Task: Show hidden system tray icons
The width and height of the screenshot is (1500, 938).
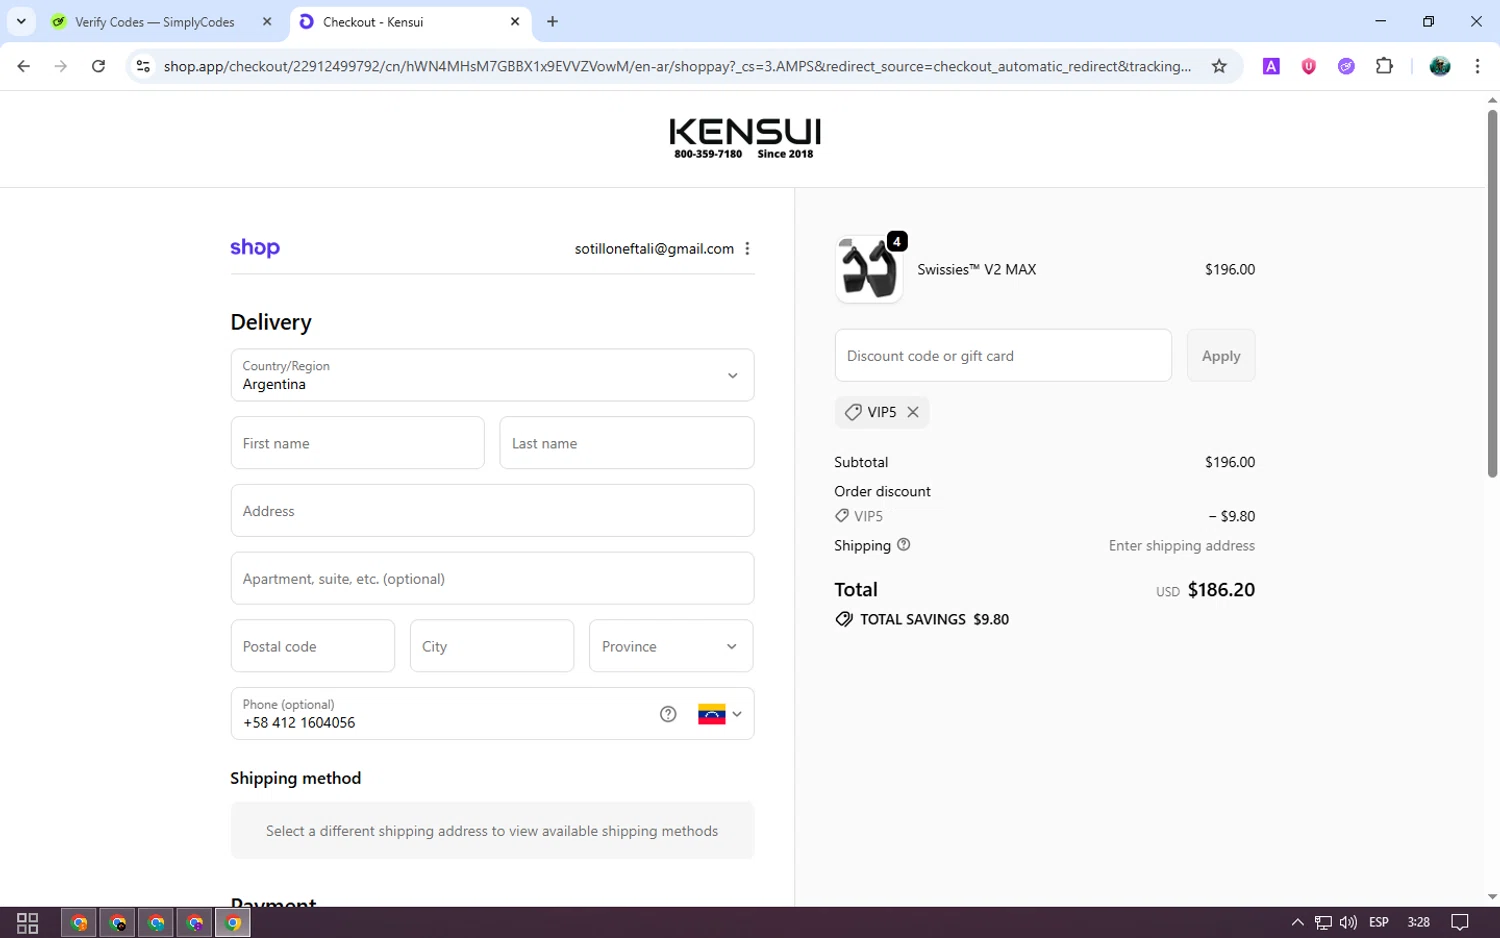Action: click(1297, 923)
